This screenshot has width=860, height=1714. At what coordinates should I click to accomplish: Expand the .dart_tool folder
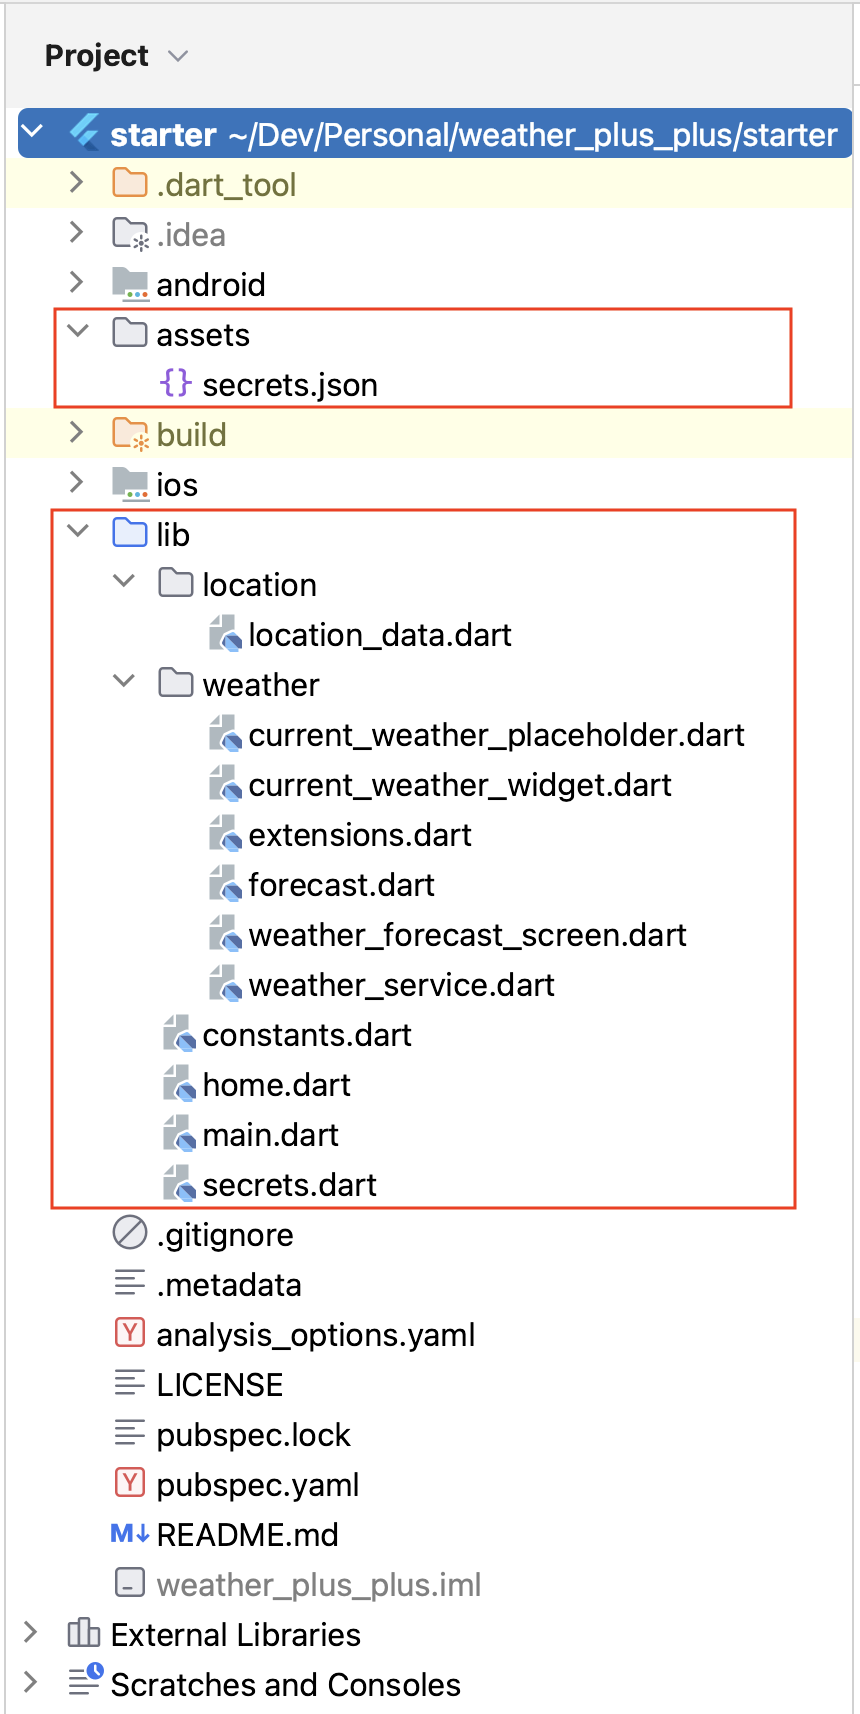point(77,182)
